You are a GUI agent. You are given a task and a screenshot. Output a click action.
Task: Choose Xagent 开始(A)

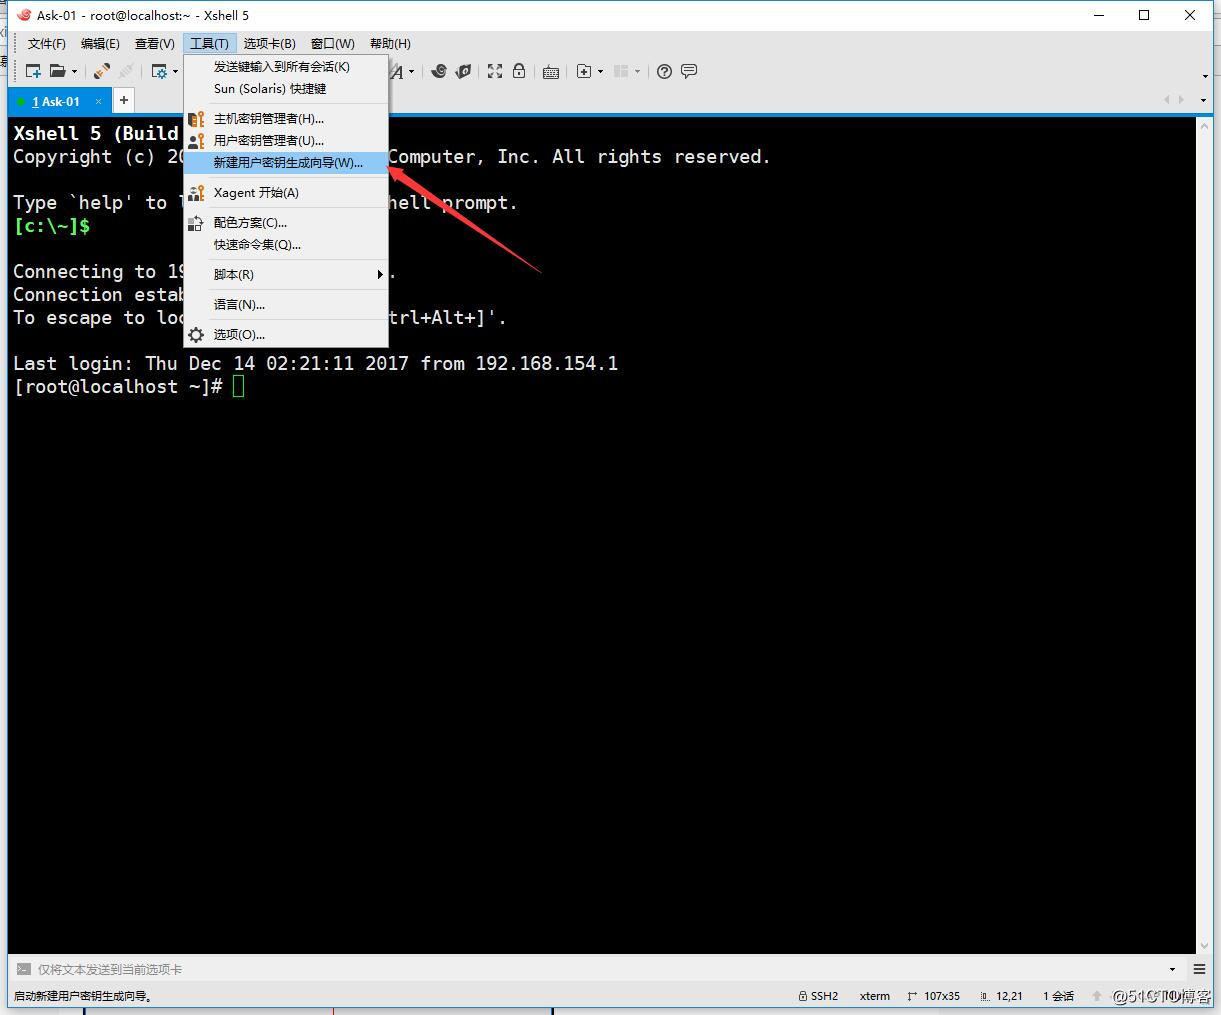coord(286,193)
